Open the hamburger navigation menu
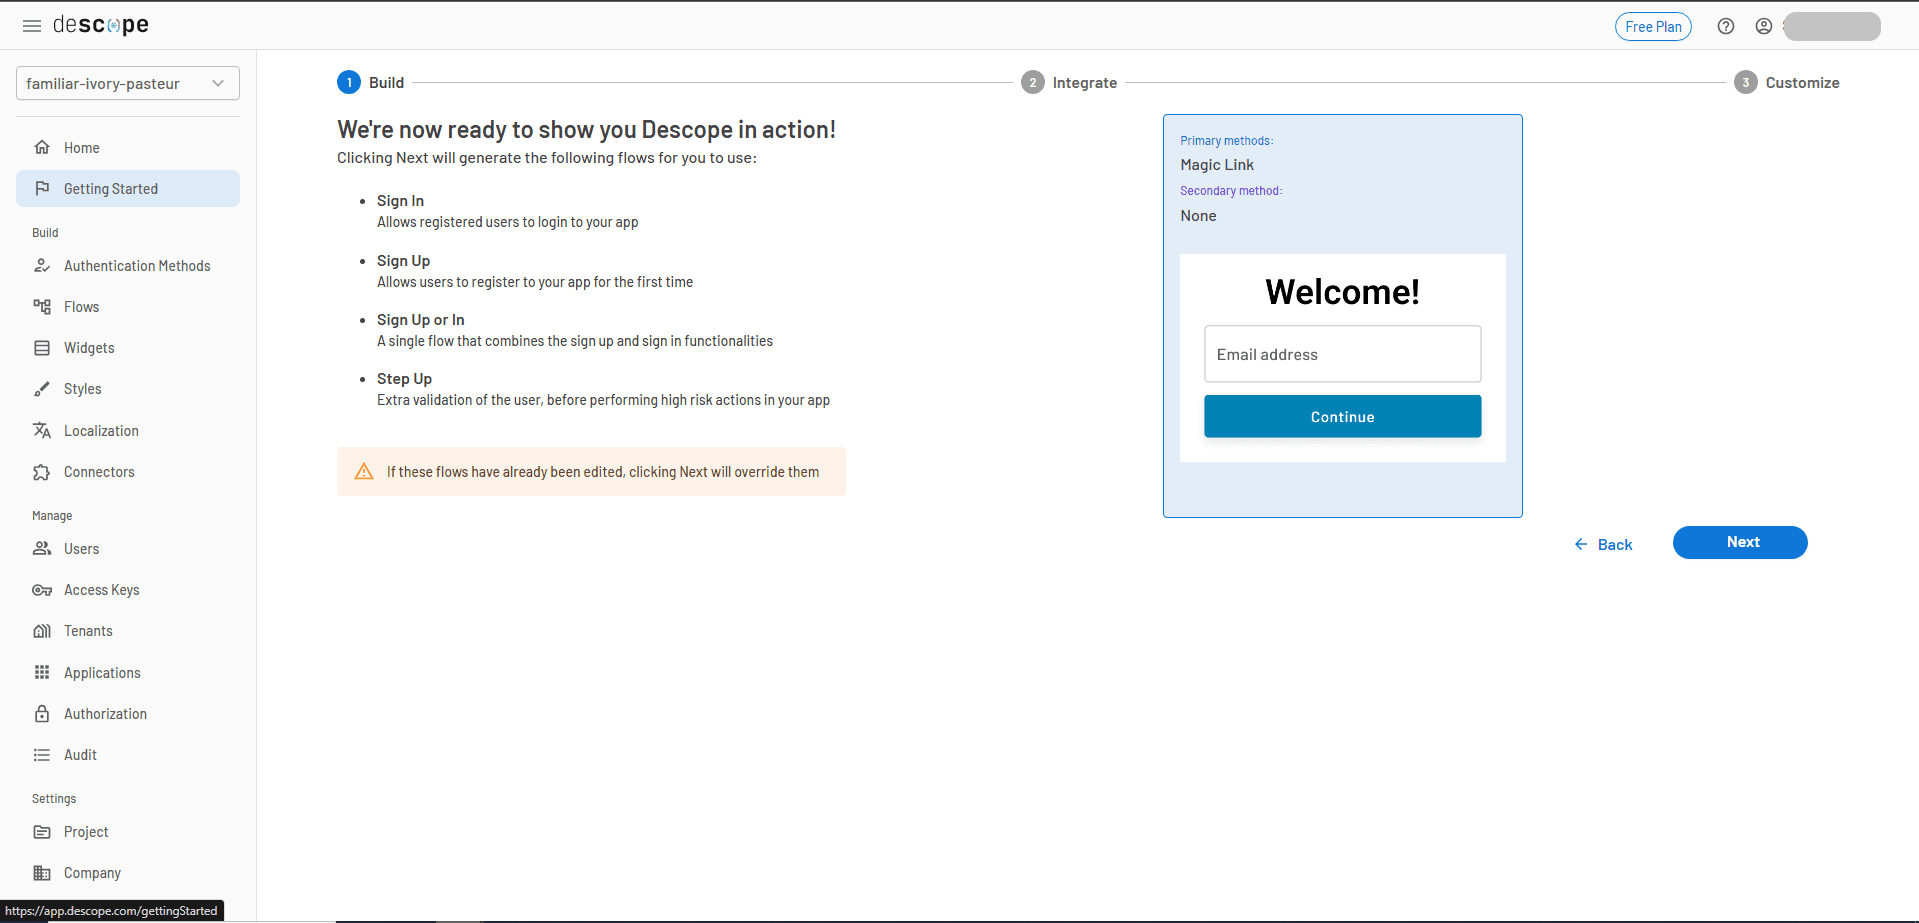The width and height of the screenshot is (1919, 923). 31,25
